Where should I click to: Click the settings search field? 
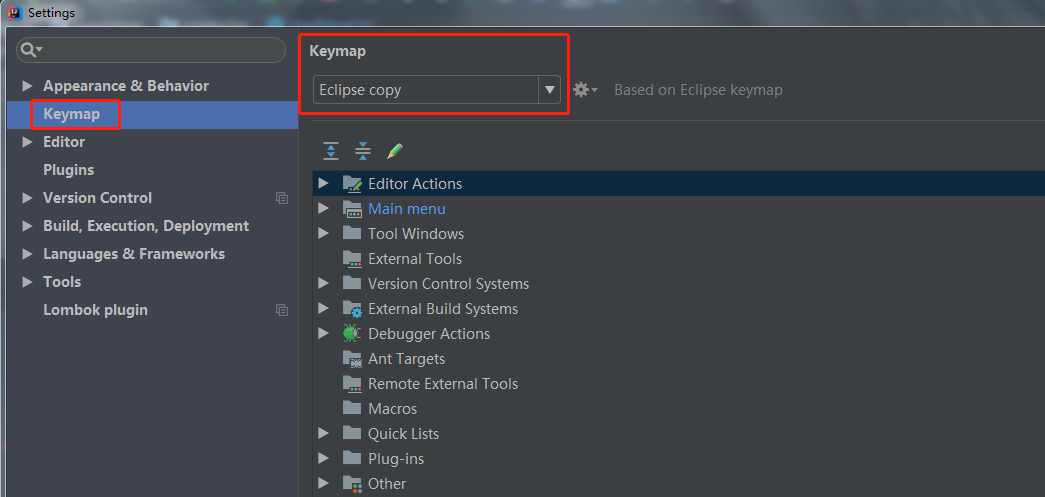click(160, 50)
